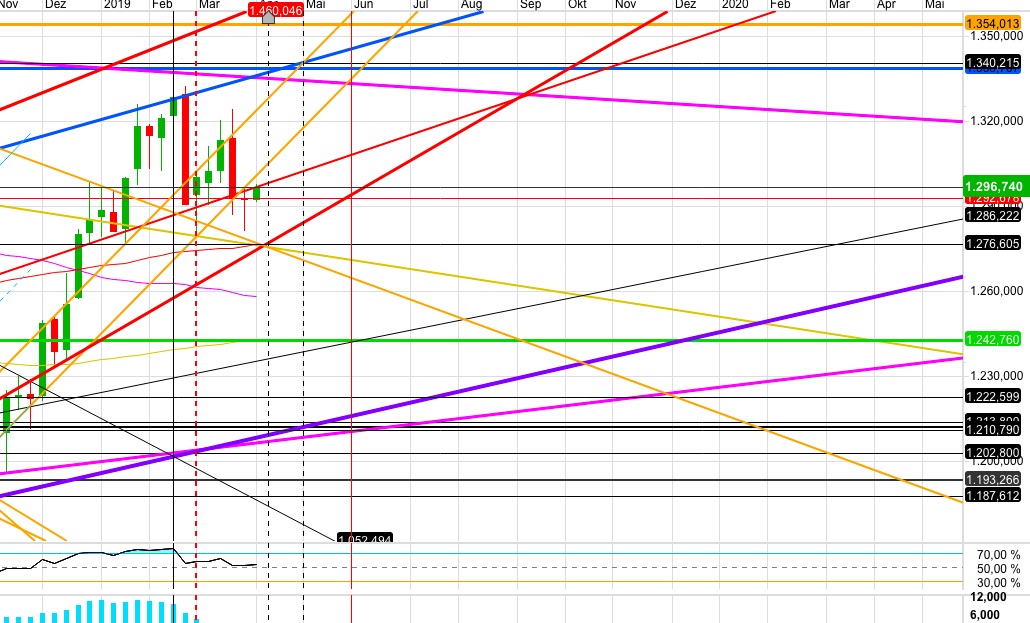Click the 1.276,605 level label
1030x623 pixels.
tap(993, 243)
